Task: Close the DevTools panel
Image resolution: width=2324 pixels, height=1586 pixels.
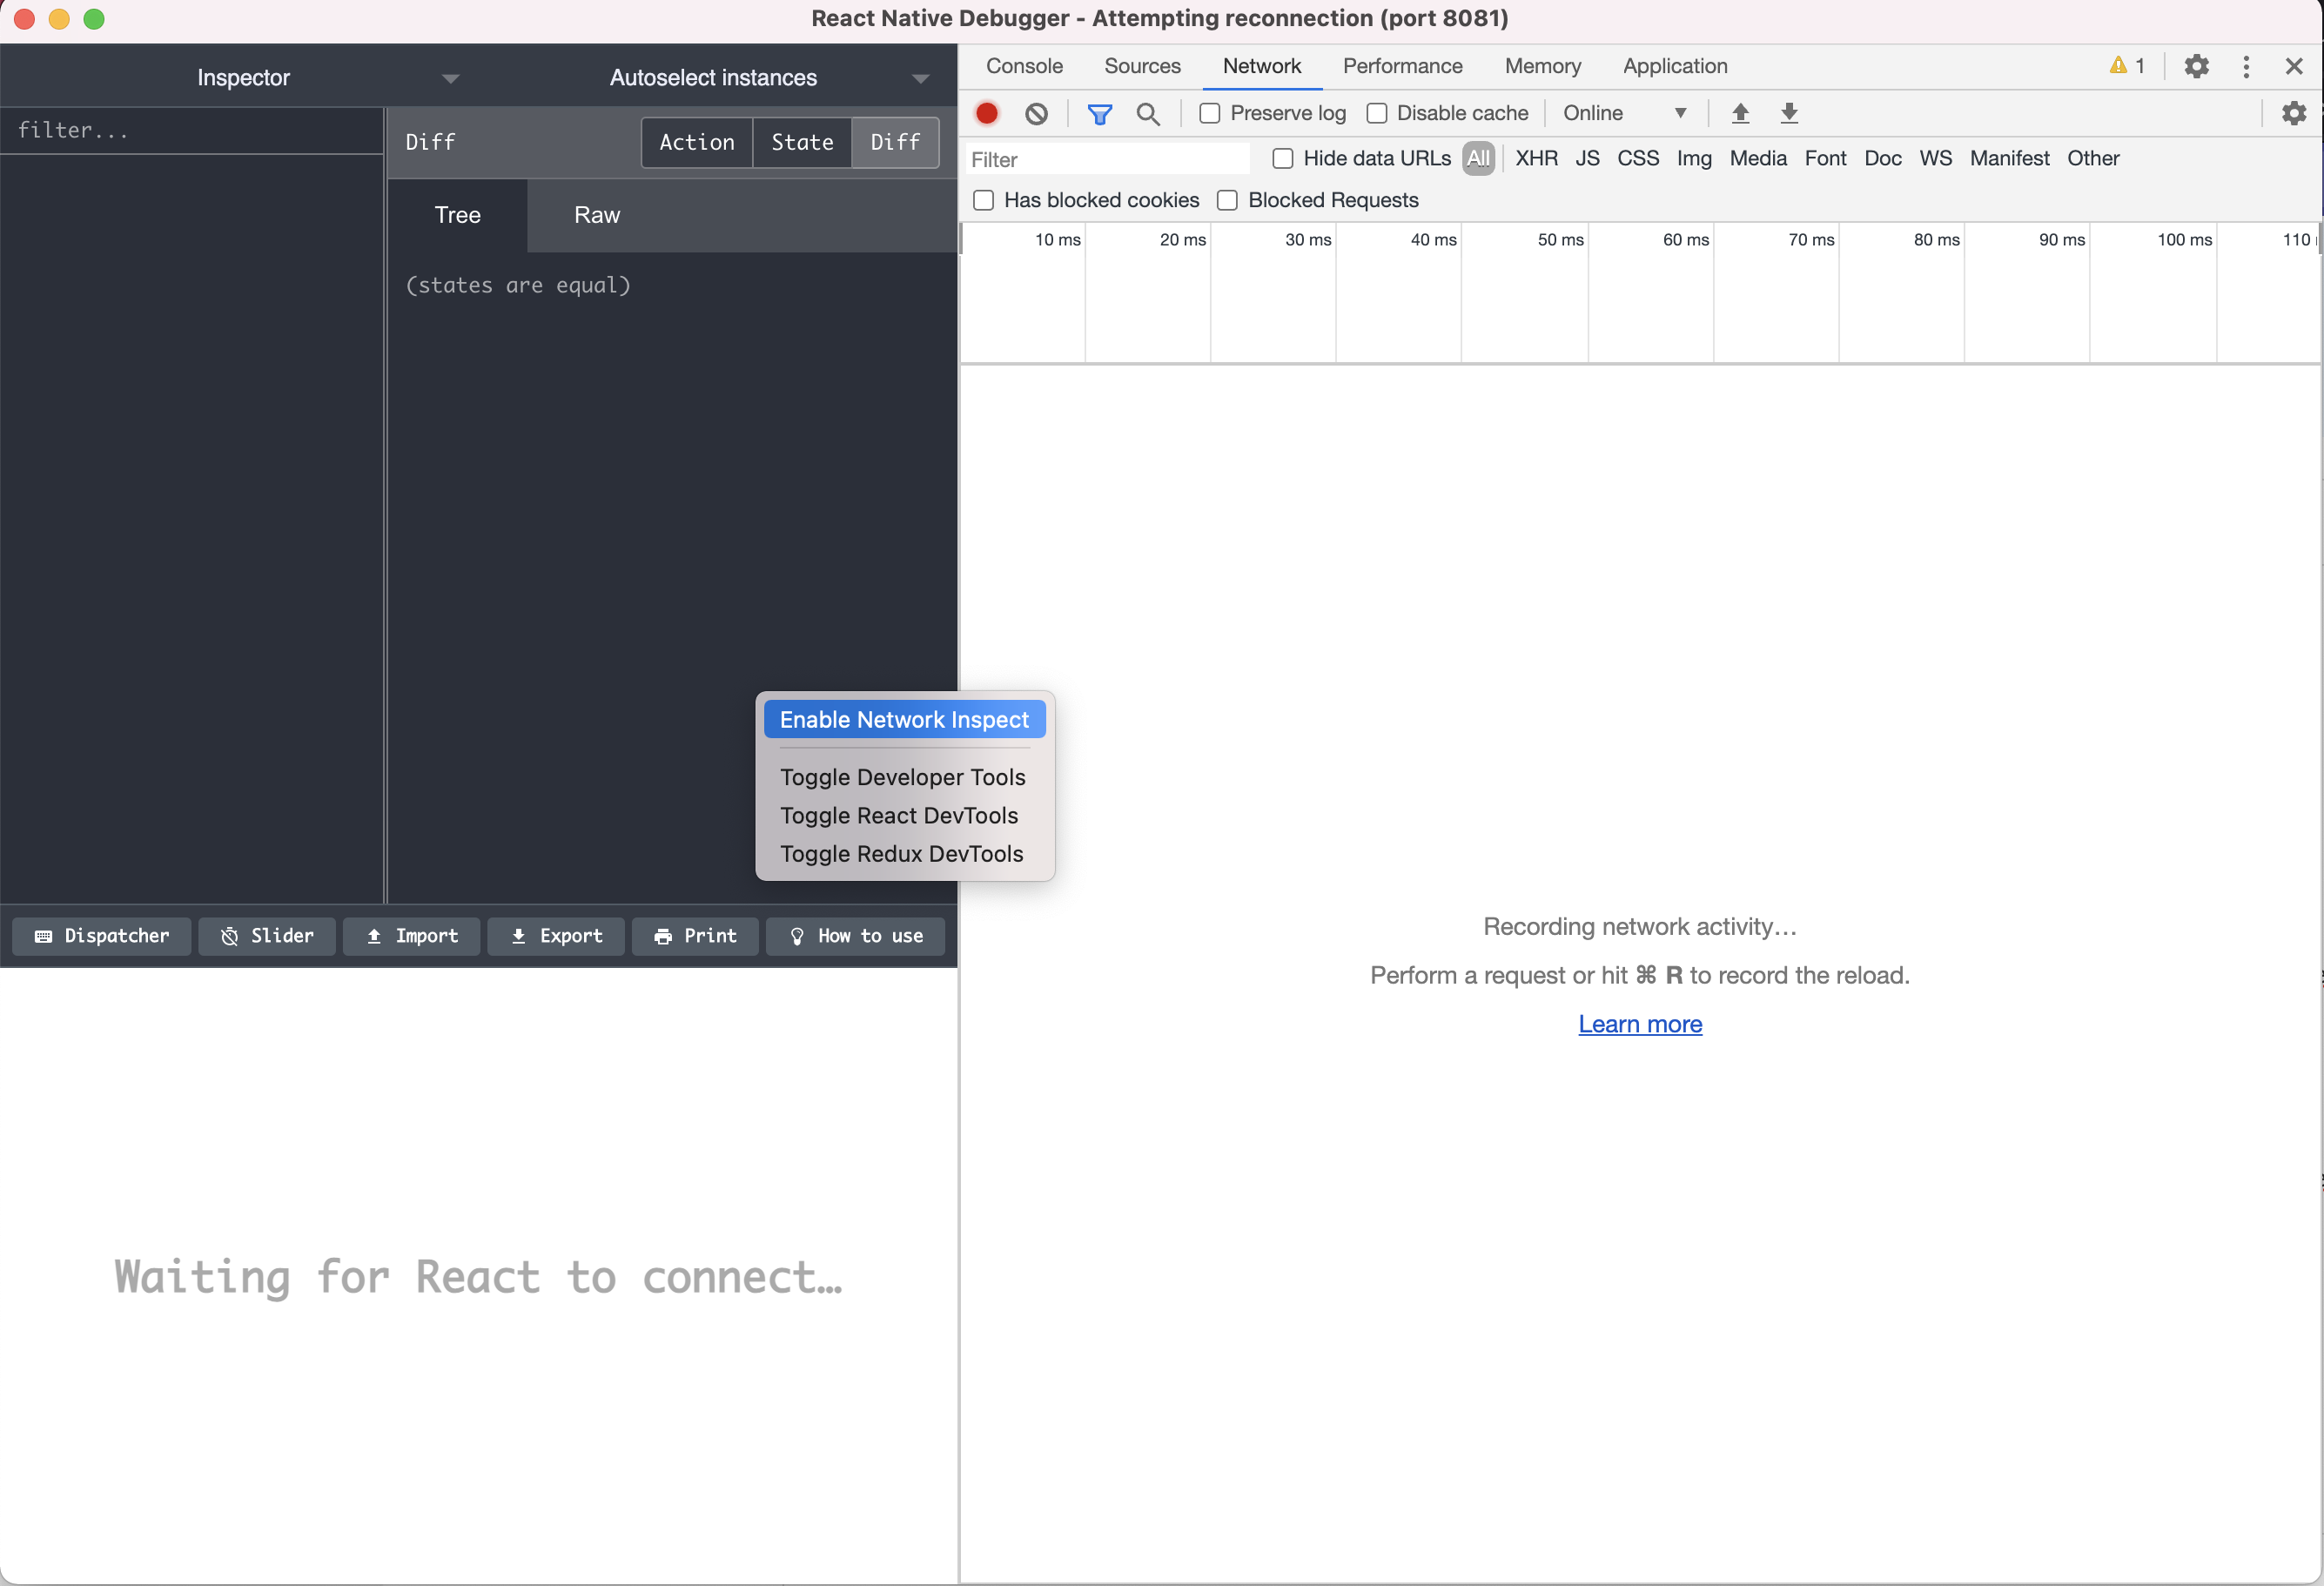Action: (x=2294, y=66)
